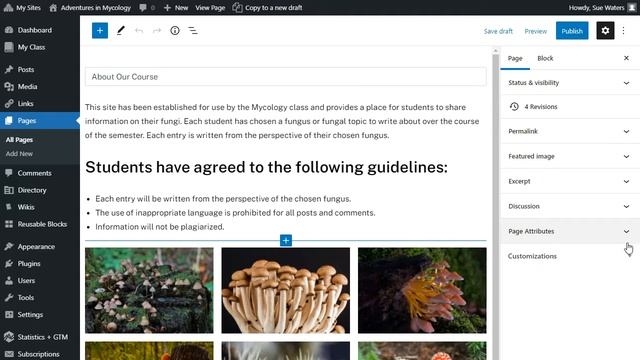Screen dimensions: 640x360
Task: Click the blue Add block plus button in toolbar
Action: [x=100, y=31]
